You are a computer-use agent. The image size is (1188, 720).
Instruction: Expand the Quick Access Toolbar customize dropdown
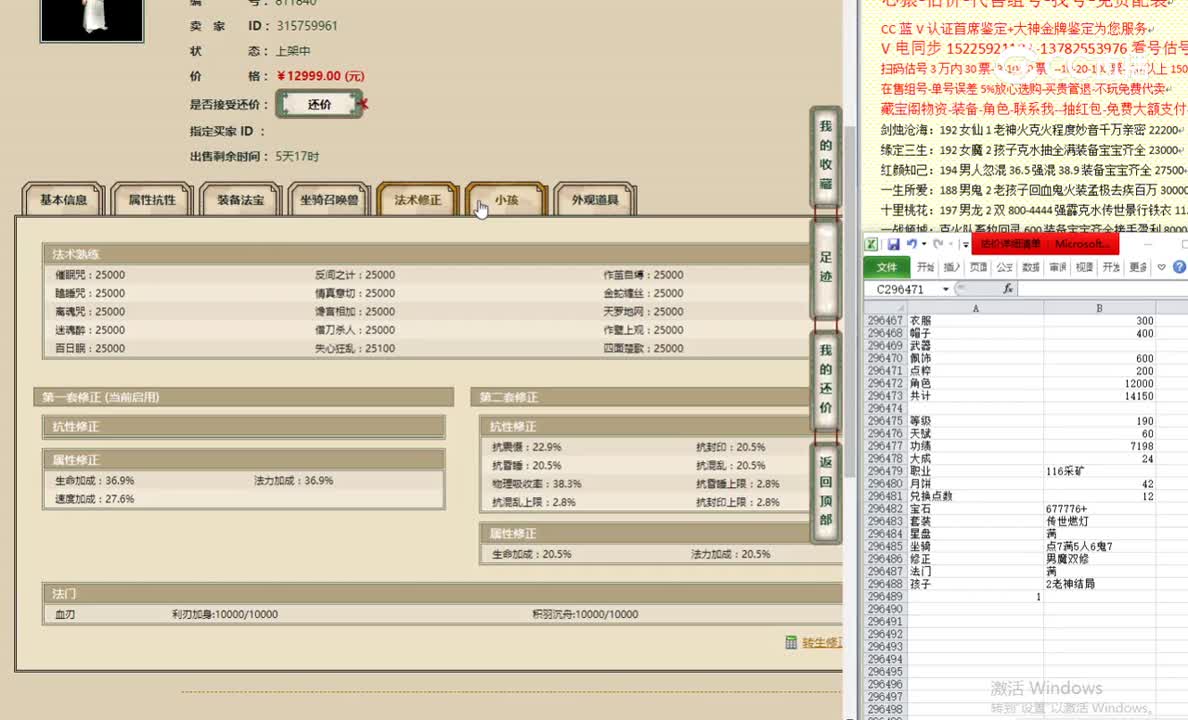965,244
